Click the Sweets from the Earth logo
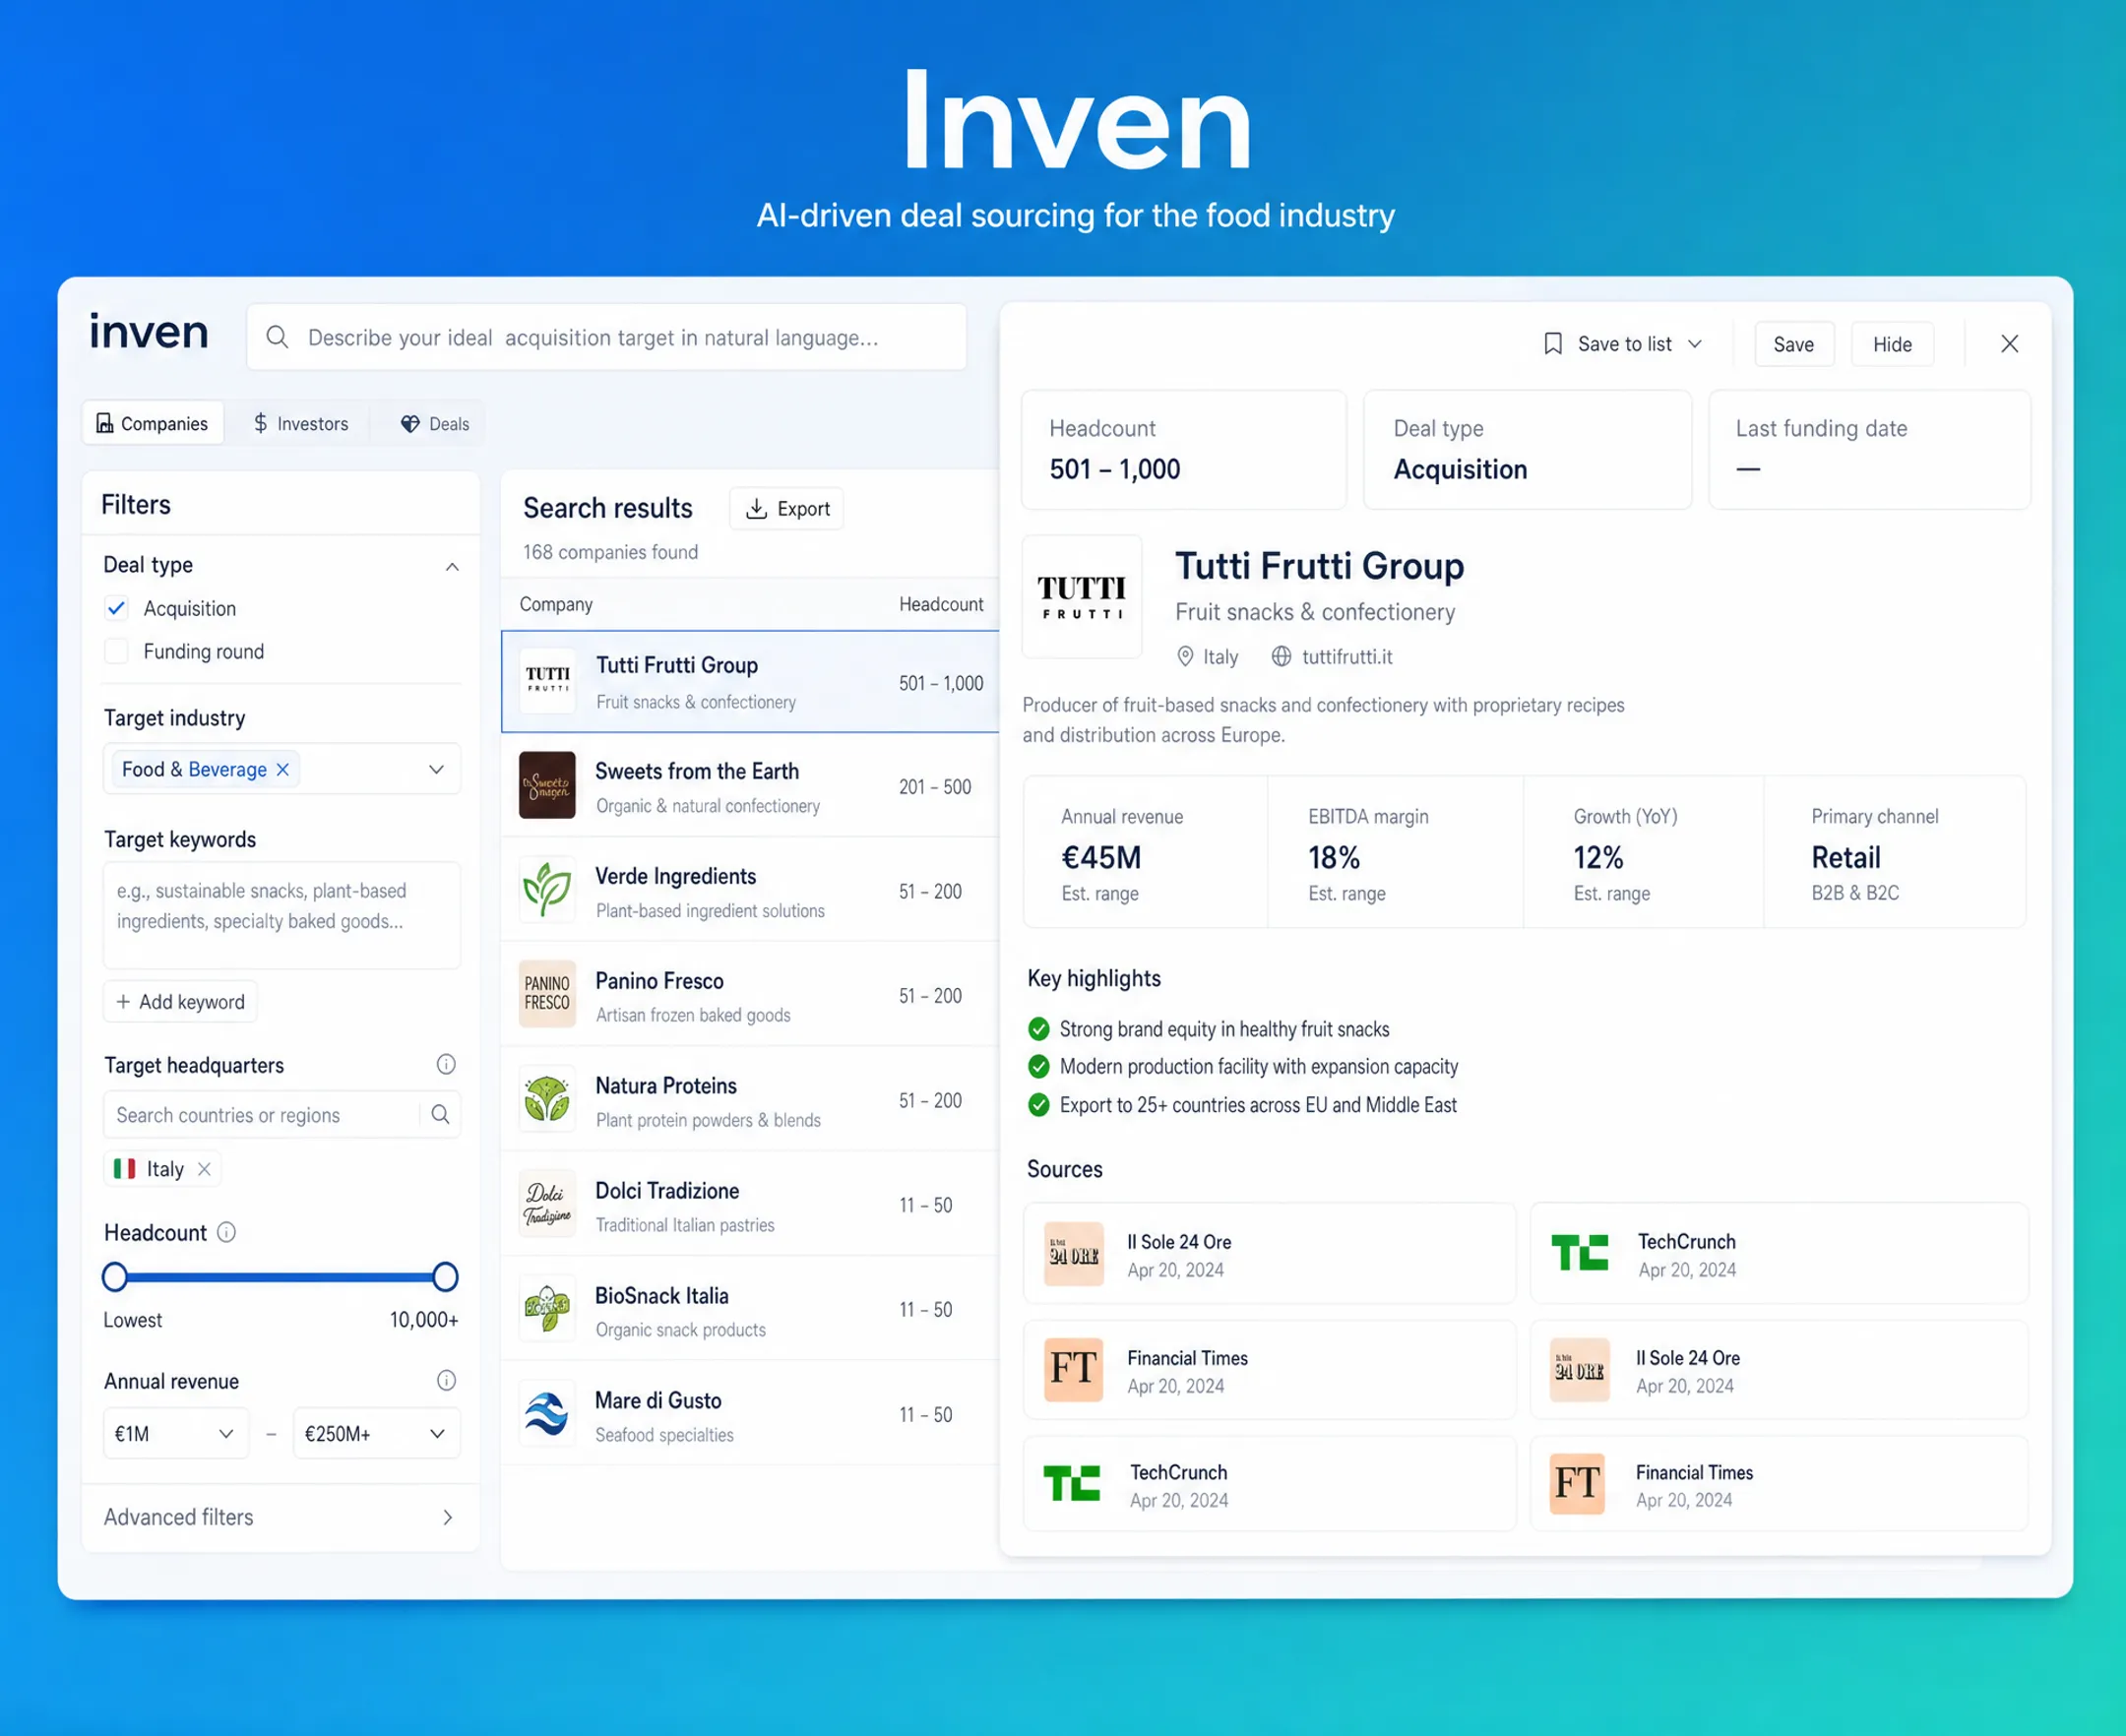 pyautogui.click(x=547, y=785)
